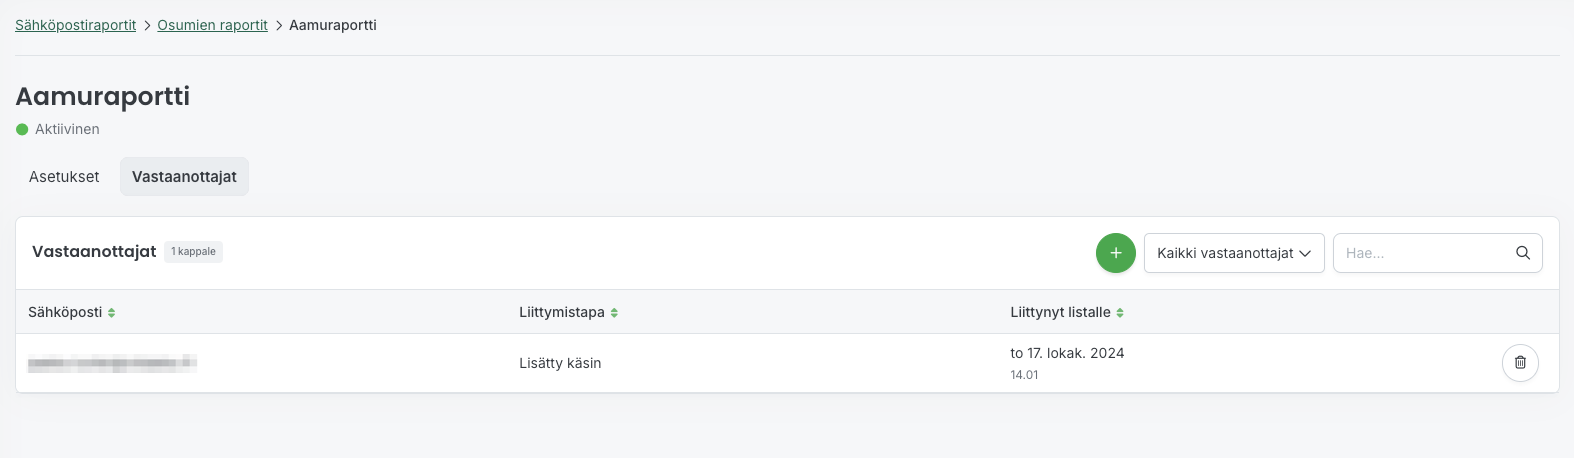This screenshot has width=1574, height=458.
Task: Click the green Aktiivinen status dot
Action: point(22,130)
